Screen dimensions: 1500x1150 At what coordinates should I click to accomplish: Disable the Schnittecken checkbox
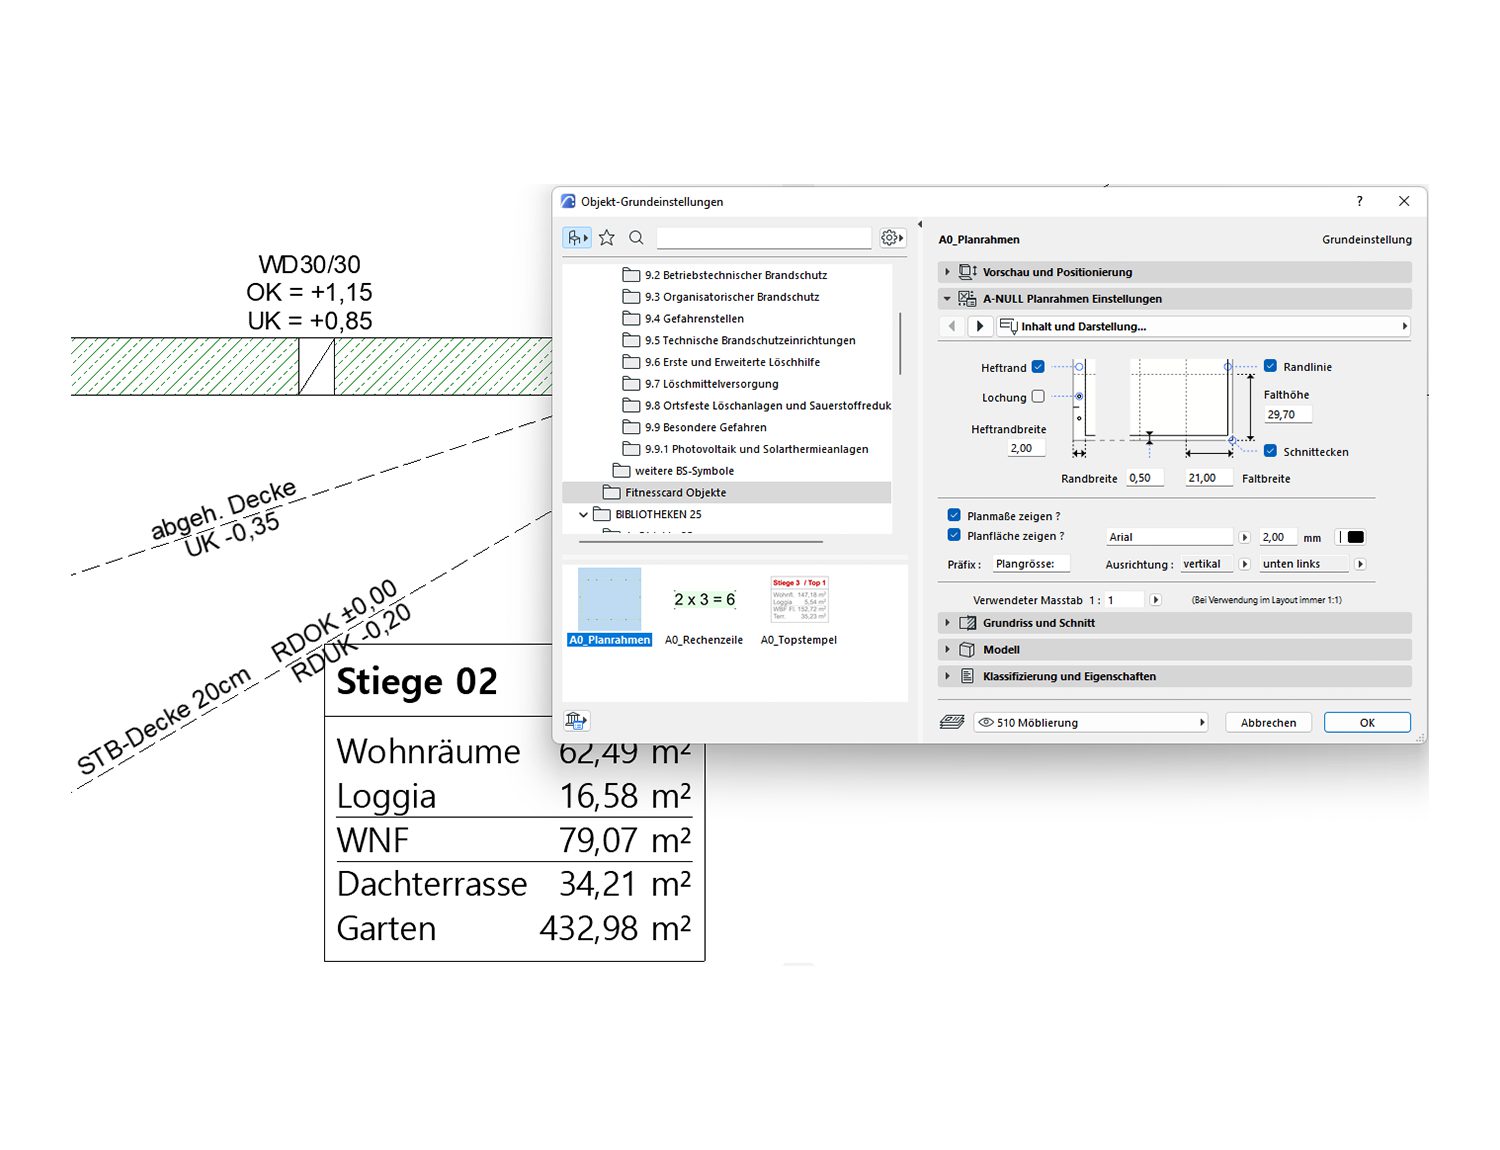tap(1270, 451)
